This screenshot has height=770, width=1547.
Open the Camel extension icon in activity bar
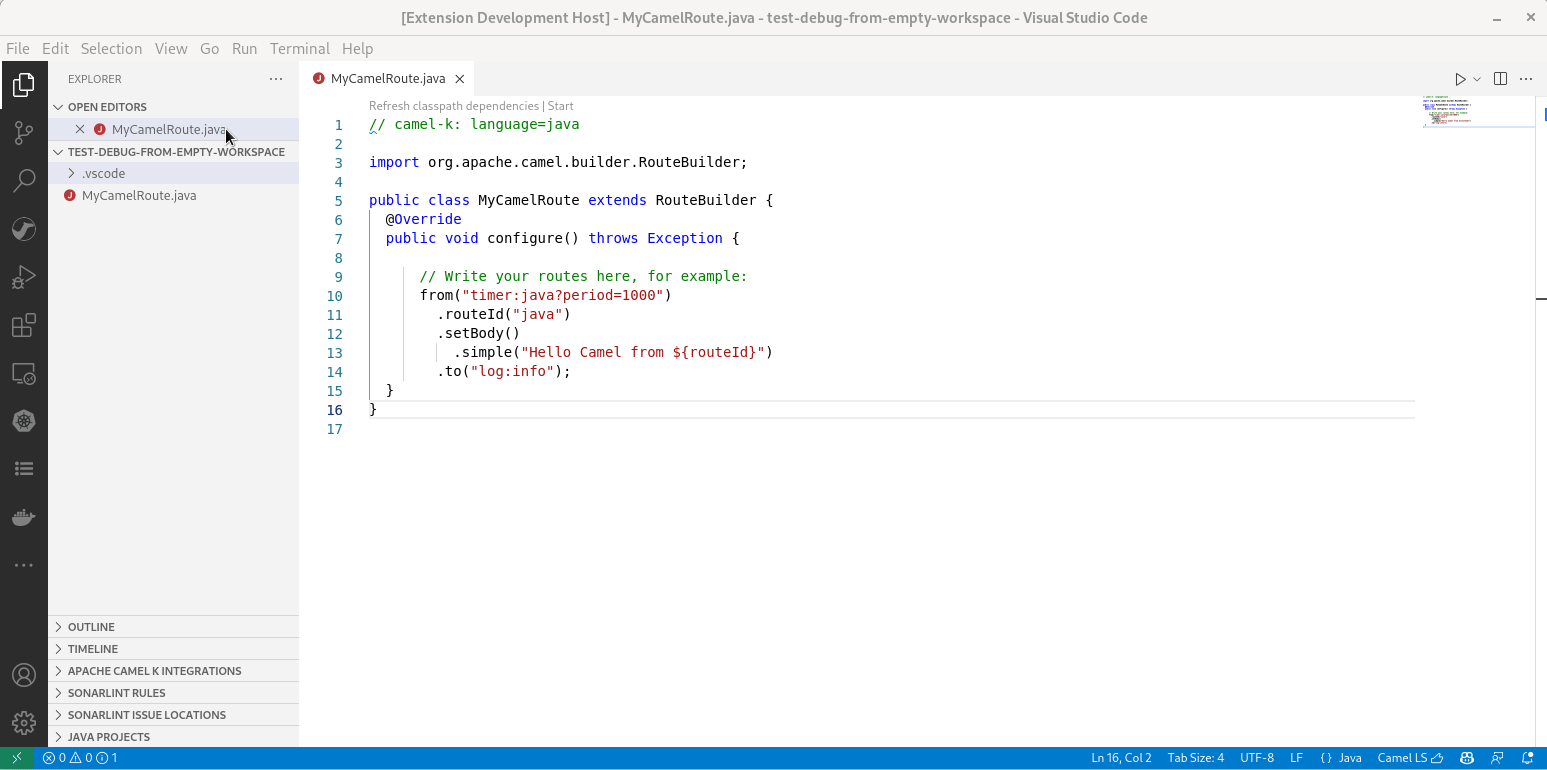(x=24, y=229)
